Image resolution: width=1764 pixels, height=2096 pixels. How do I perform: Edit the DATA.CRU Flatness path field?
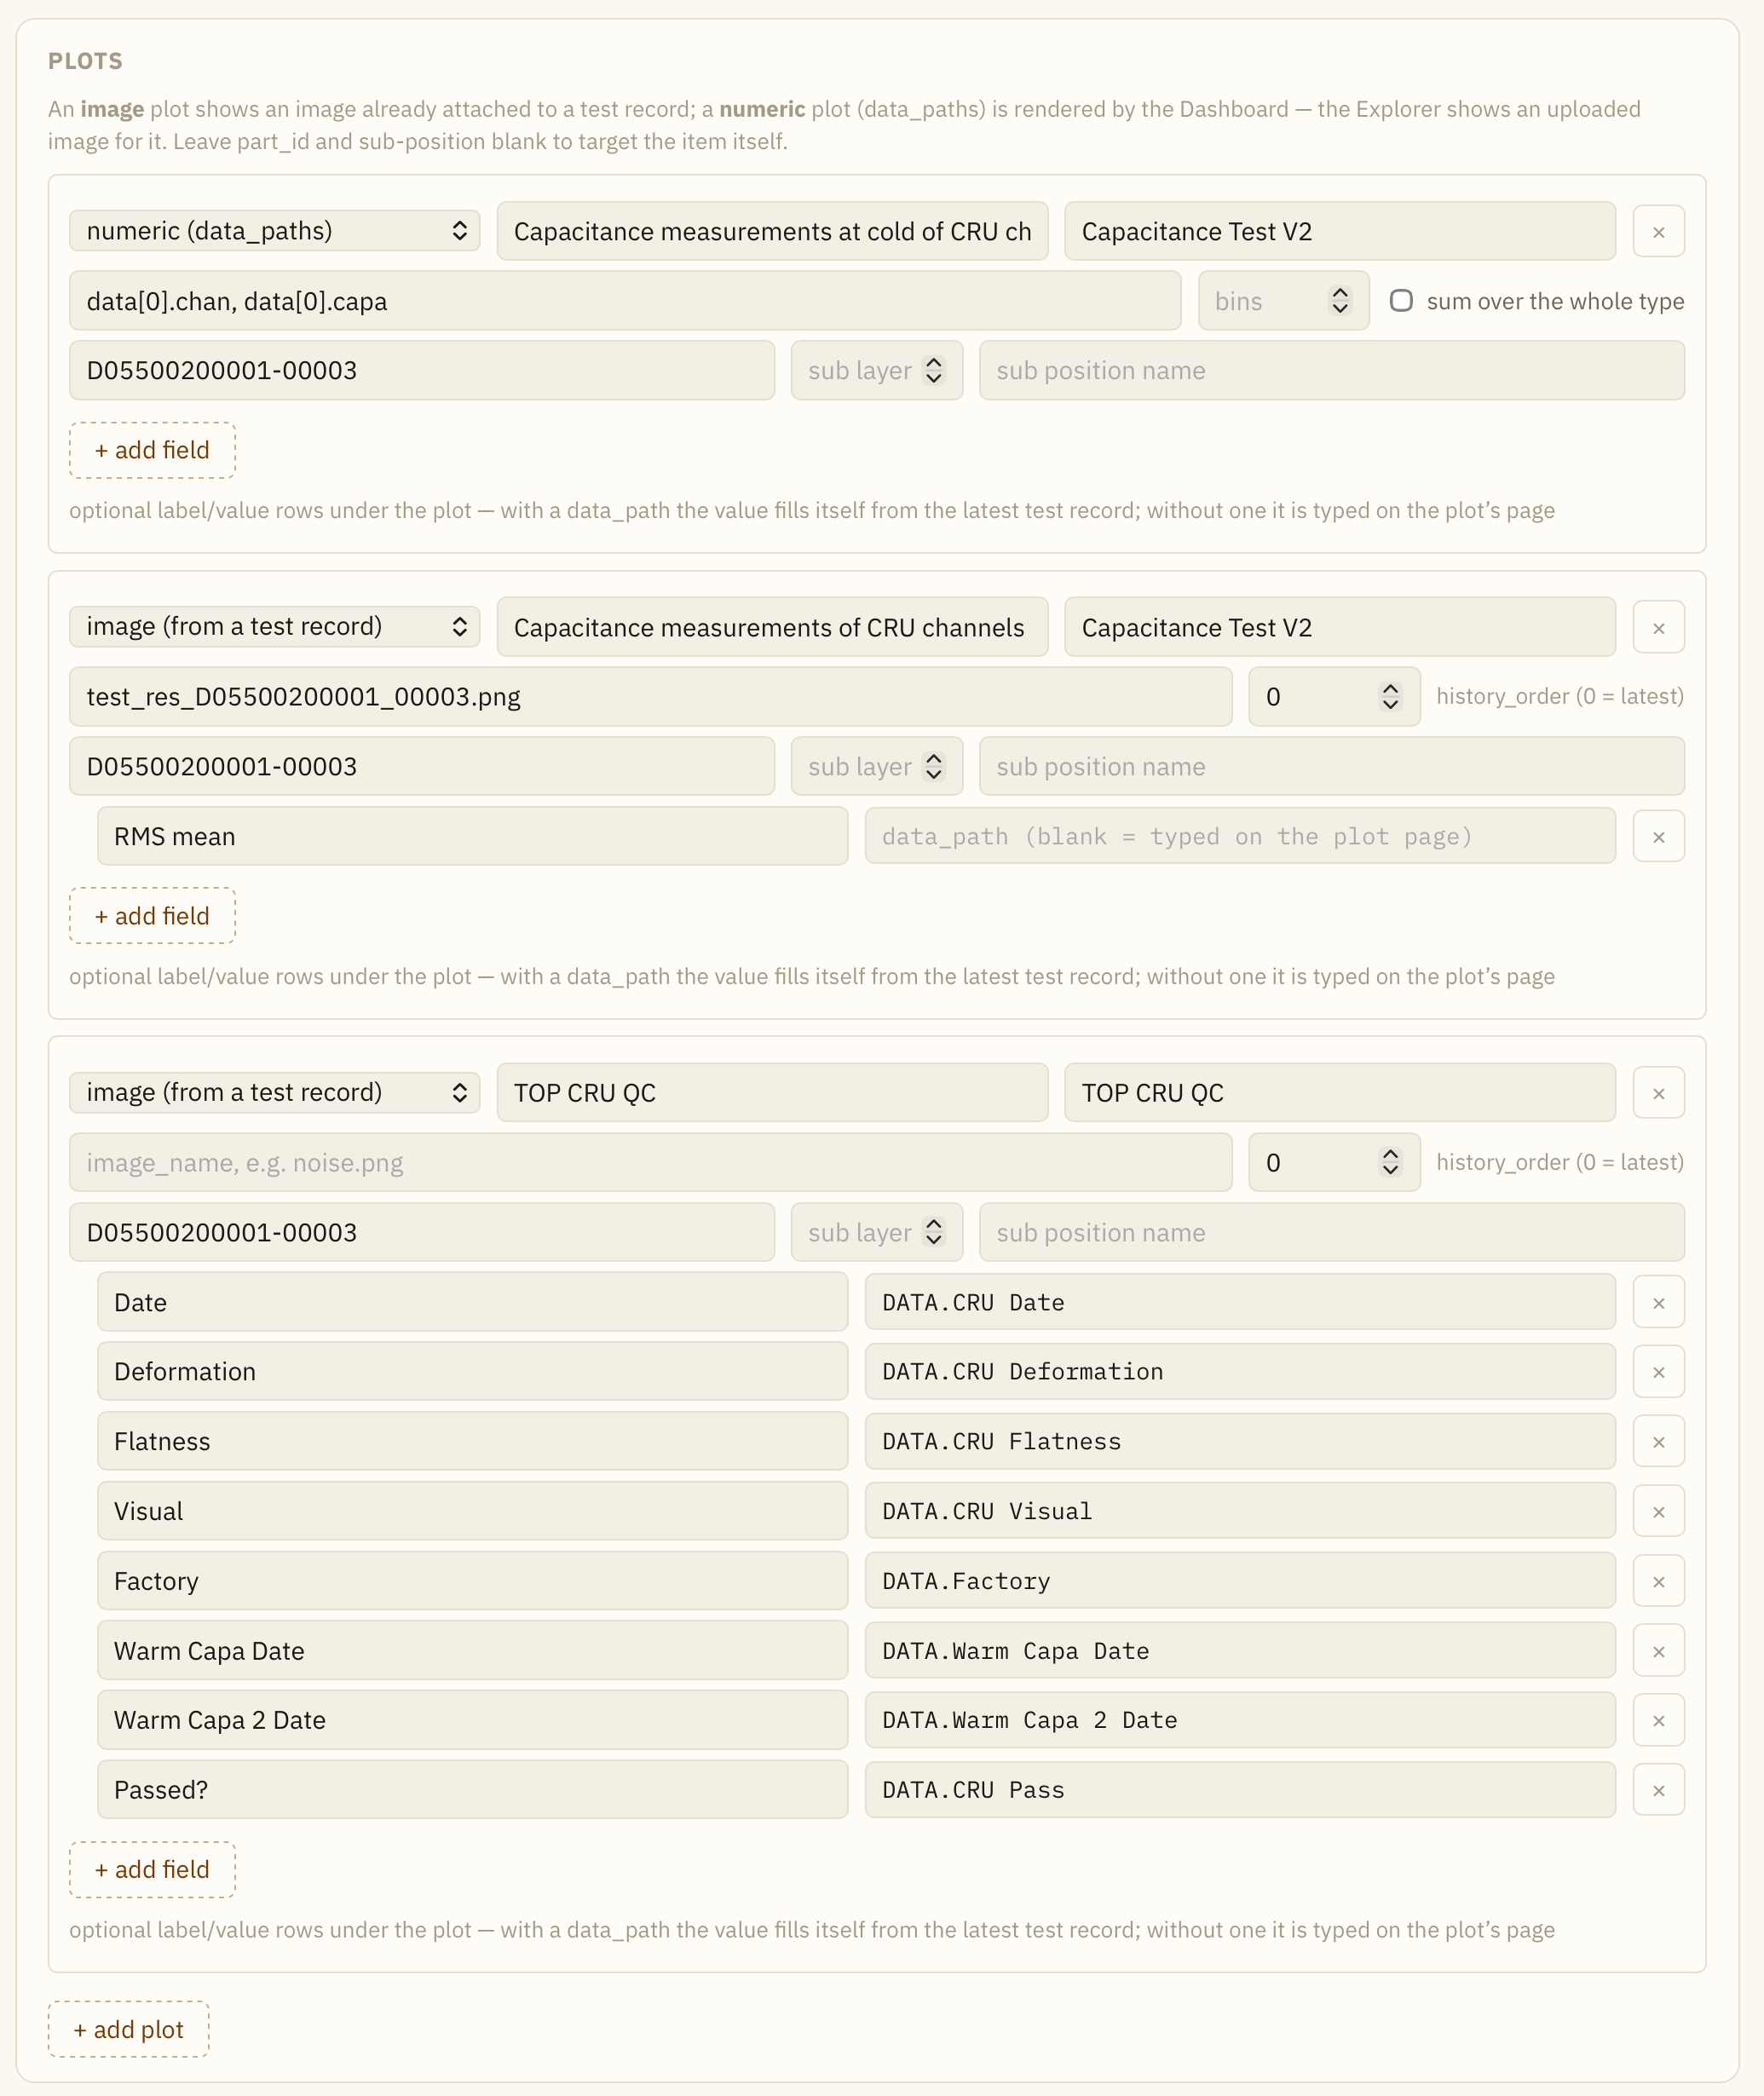[1240, 1441]
